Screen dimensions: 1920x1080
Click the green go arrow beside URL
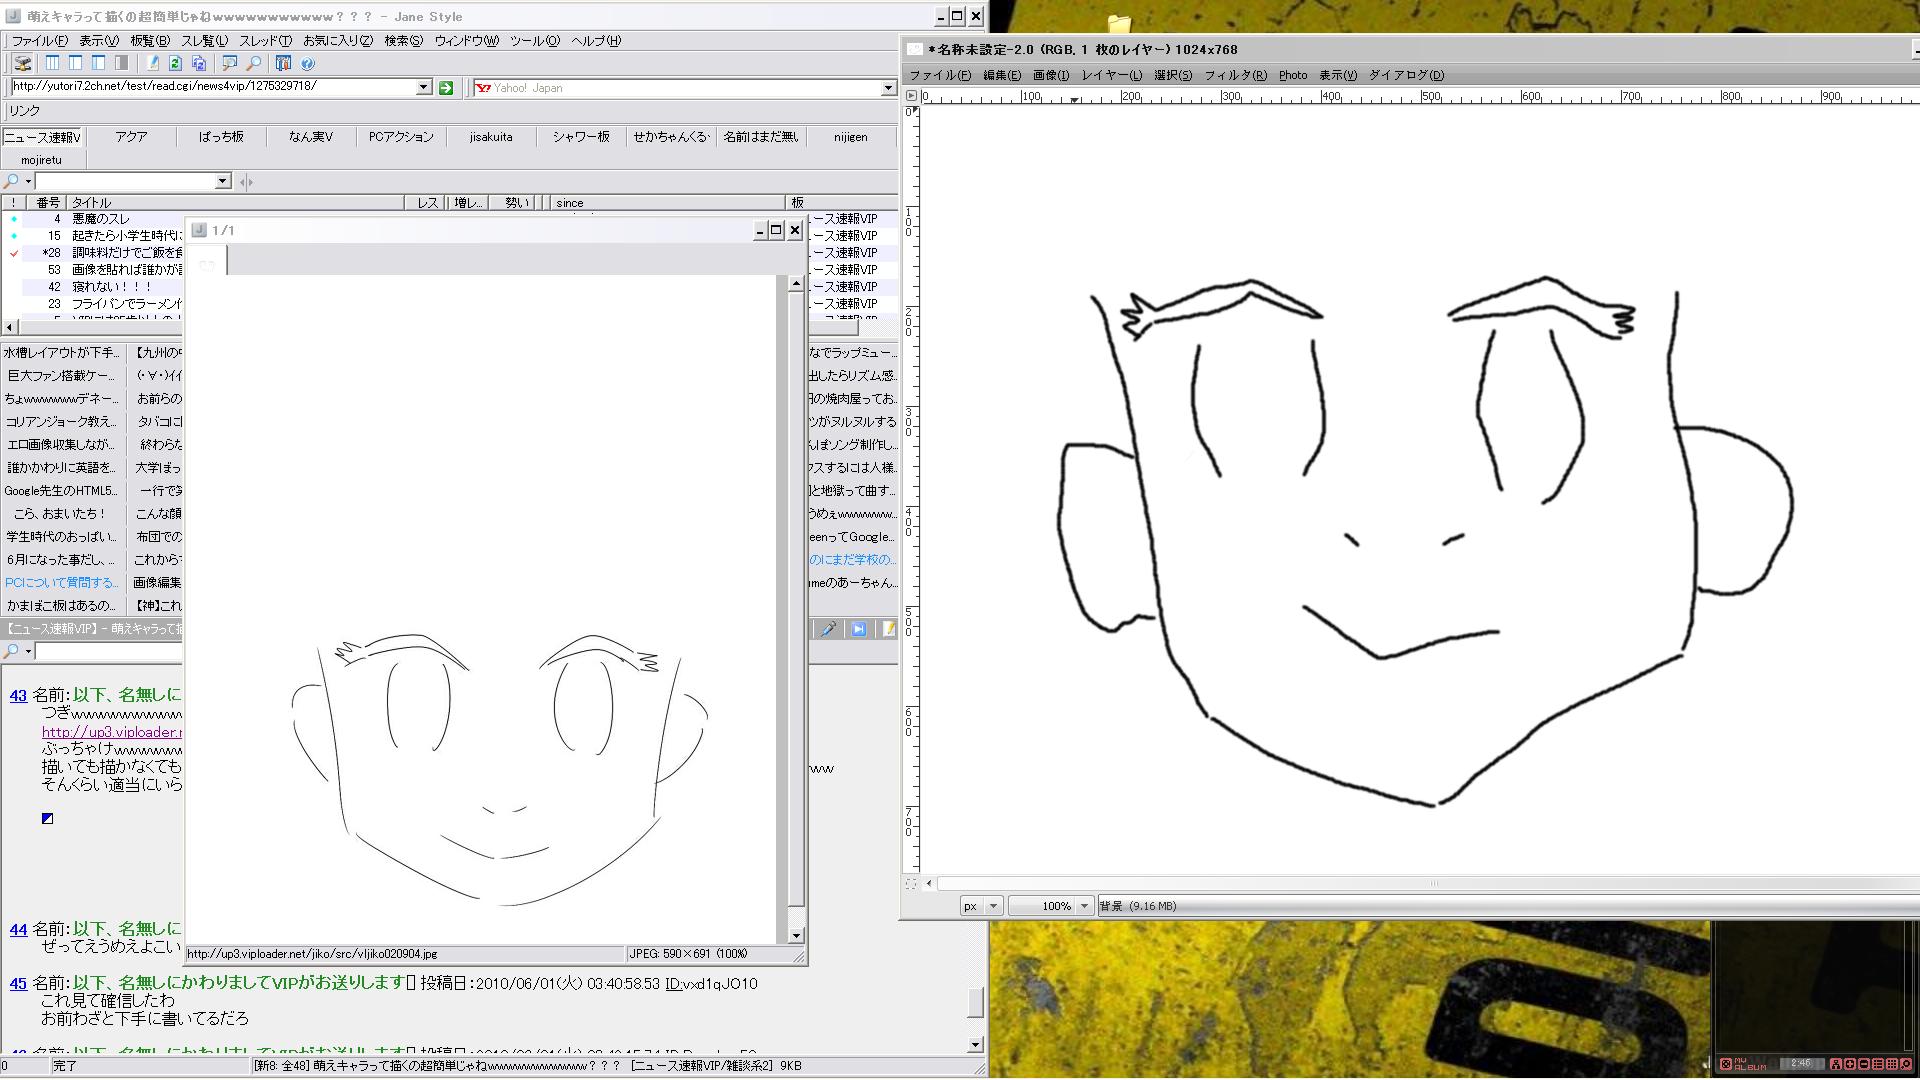point(446,88)
